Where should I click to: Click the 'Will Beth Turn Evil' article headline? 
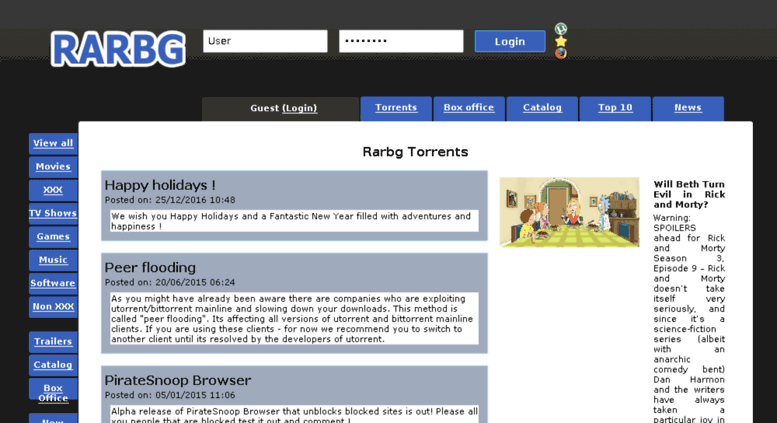(x=689, y=195)
